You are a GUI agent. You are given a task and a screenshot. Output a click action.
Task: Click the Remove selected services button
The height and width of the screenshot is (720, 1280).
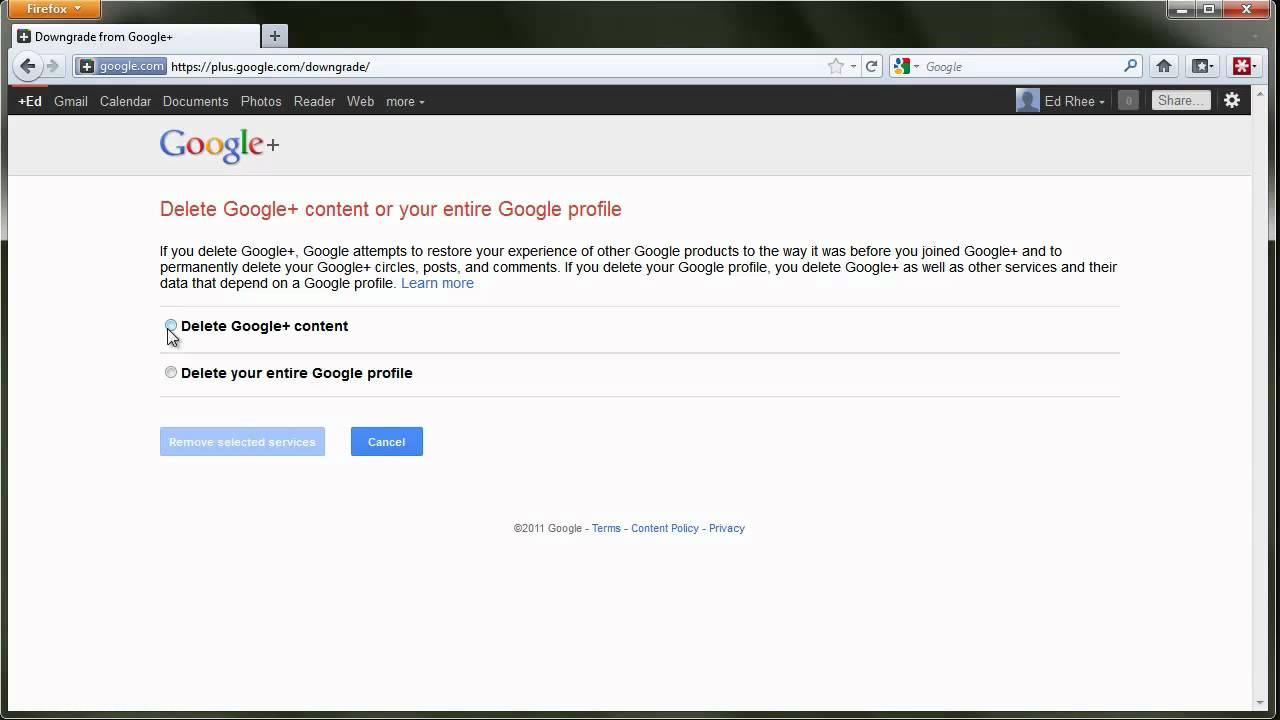[x=242, y=442]
